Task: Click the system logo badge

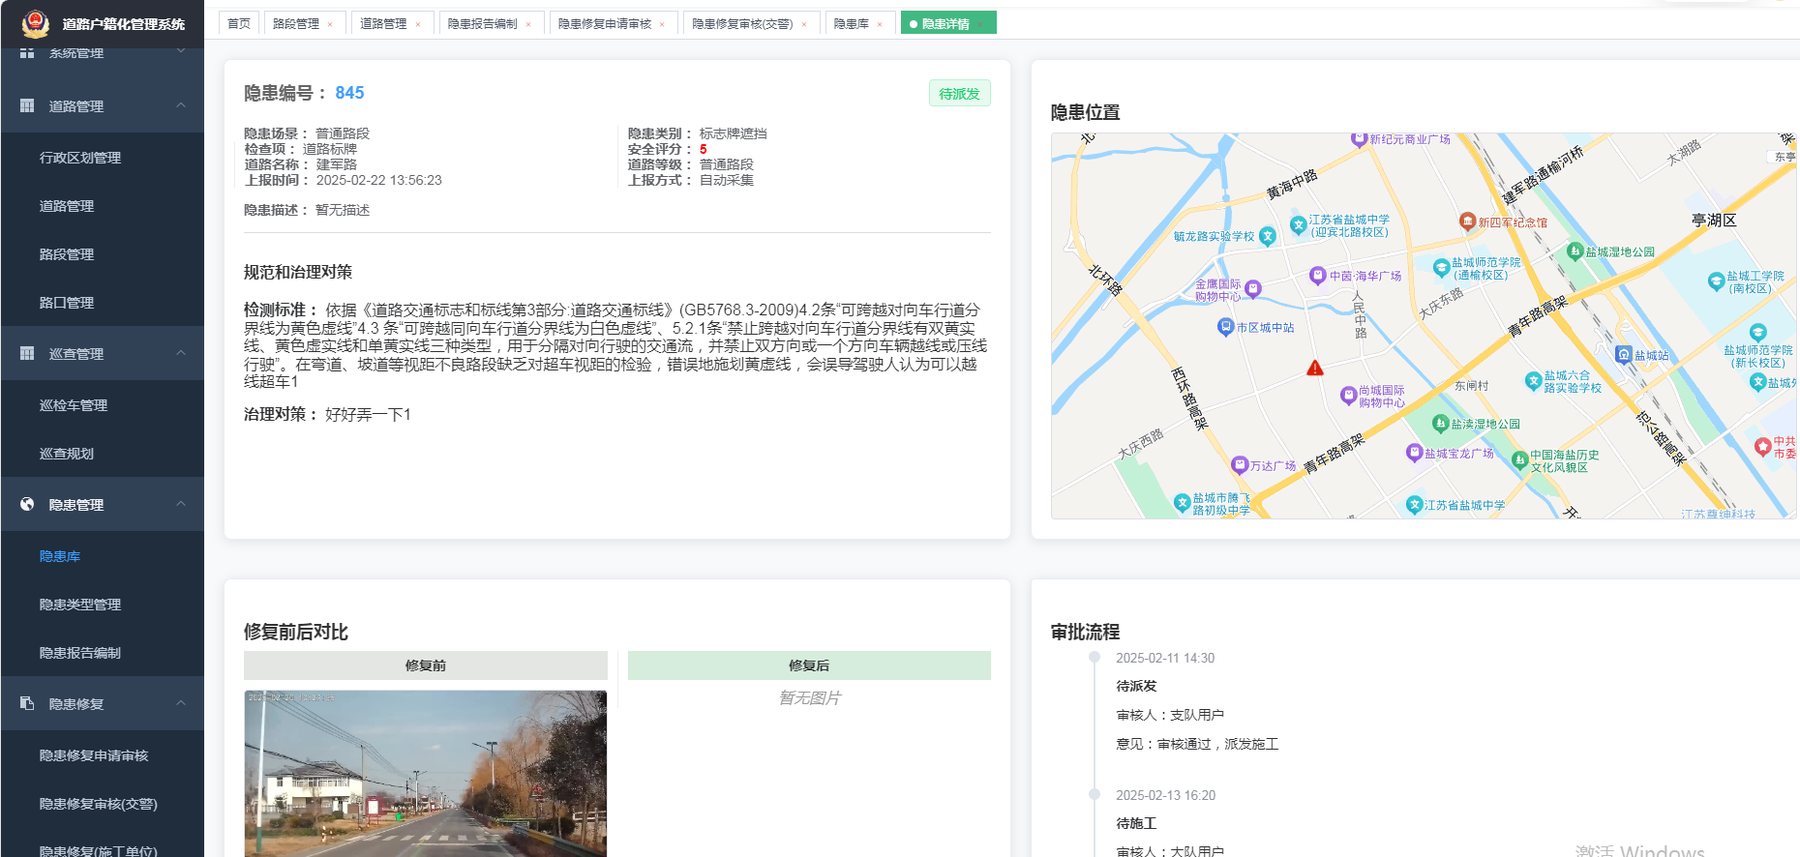Action: pos(35,23)
